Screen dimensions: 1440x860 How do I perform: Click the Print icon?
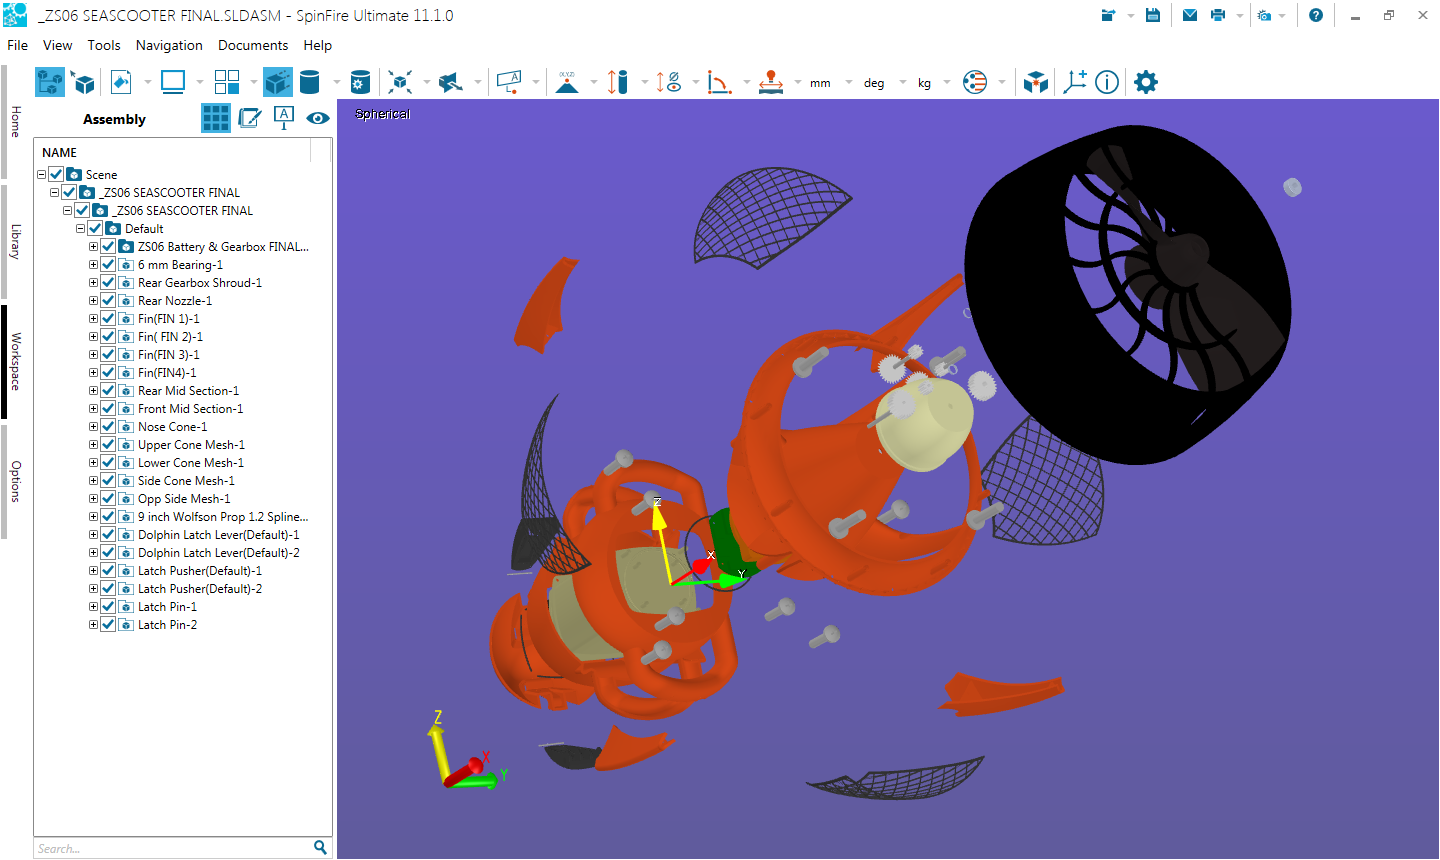1217,15
